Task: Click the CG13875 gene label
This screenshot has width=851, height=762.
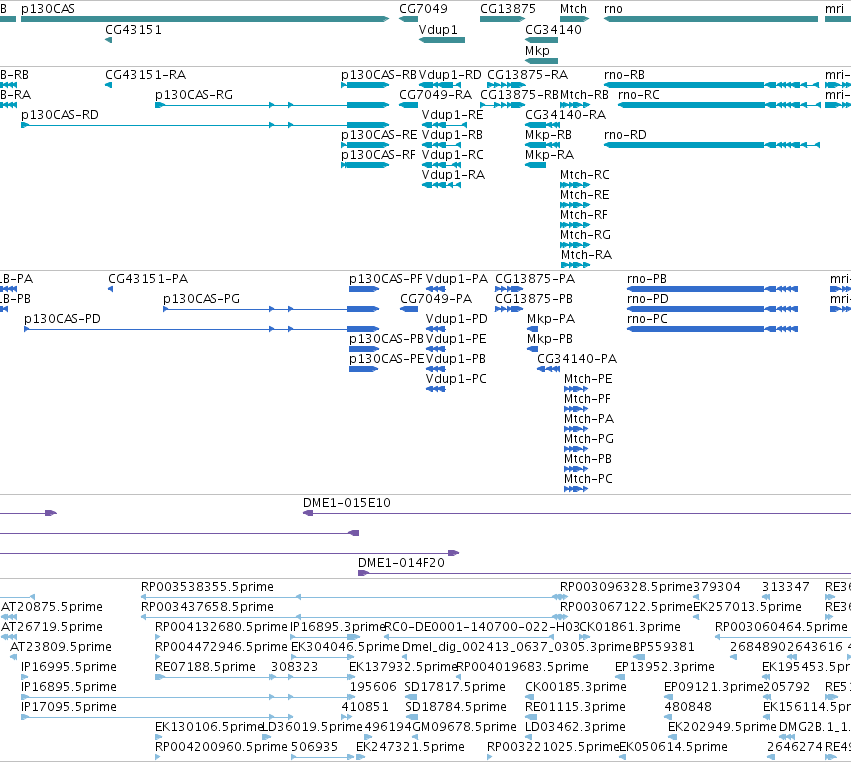Action: 508,9
